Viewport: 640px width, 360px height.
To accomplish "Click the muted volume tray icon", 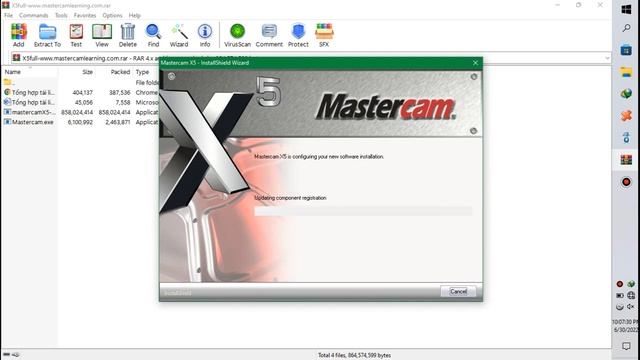I will click(x=631, y=307).
